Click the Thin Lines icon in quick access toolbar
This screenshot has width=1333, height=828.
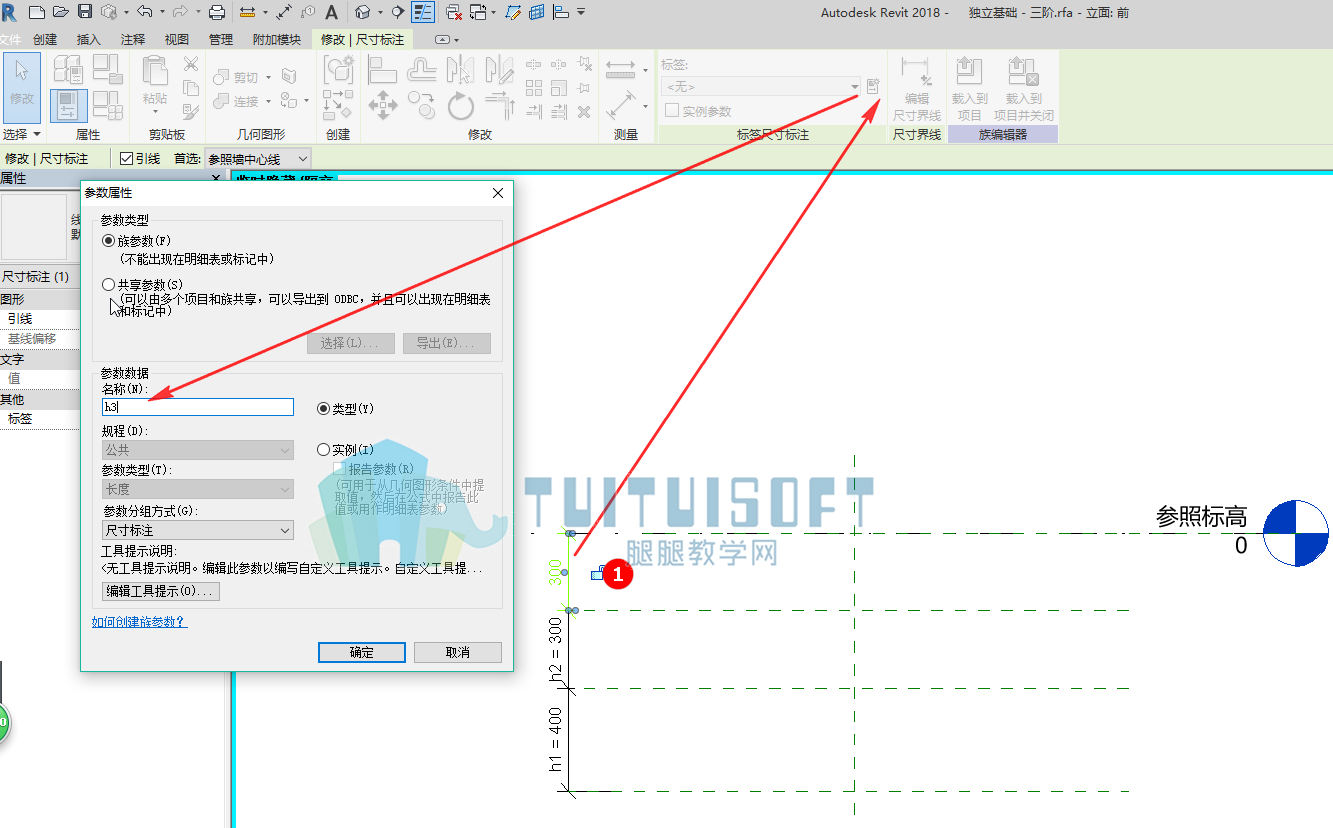[423, 12]
